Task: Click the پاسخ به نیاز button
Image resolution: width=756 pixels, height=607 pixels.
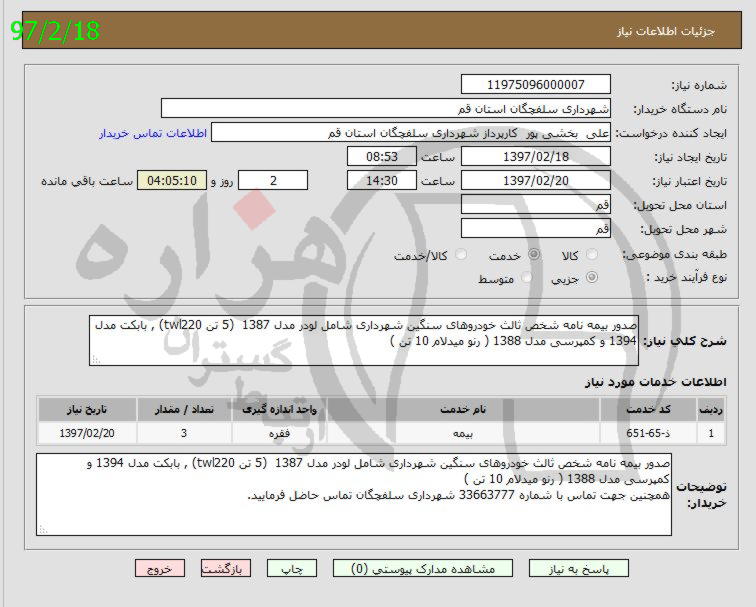Action: [x=579, y=568]
